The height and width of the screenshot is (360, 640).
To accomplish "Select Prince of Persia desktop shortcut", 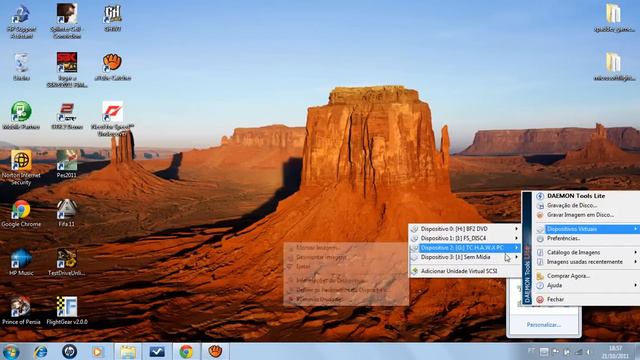I will point(21,311).
